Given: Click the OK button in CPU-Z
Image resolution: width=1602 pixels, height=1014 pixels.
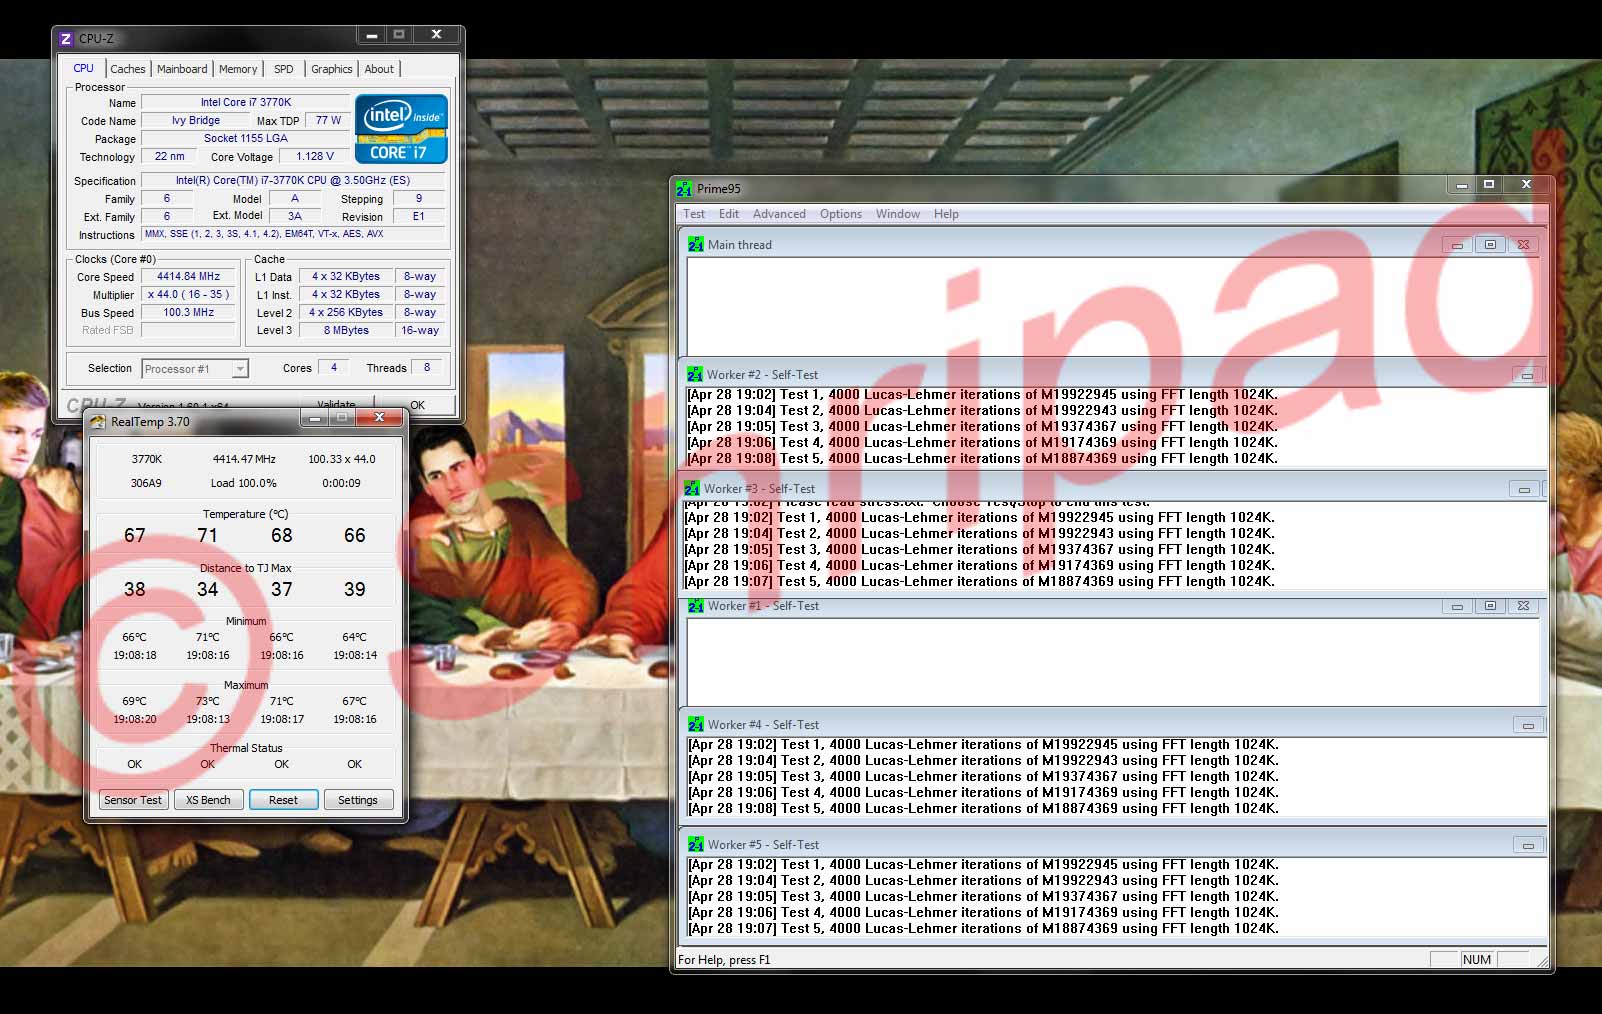Looking at the screenshot, I should (x=418, y=405).
